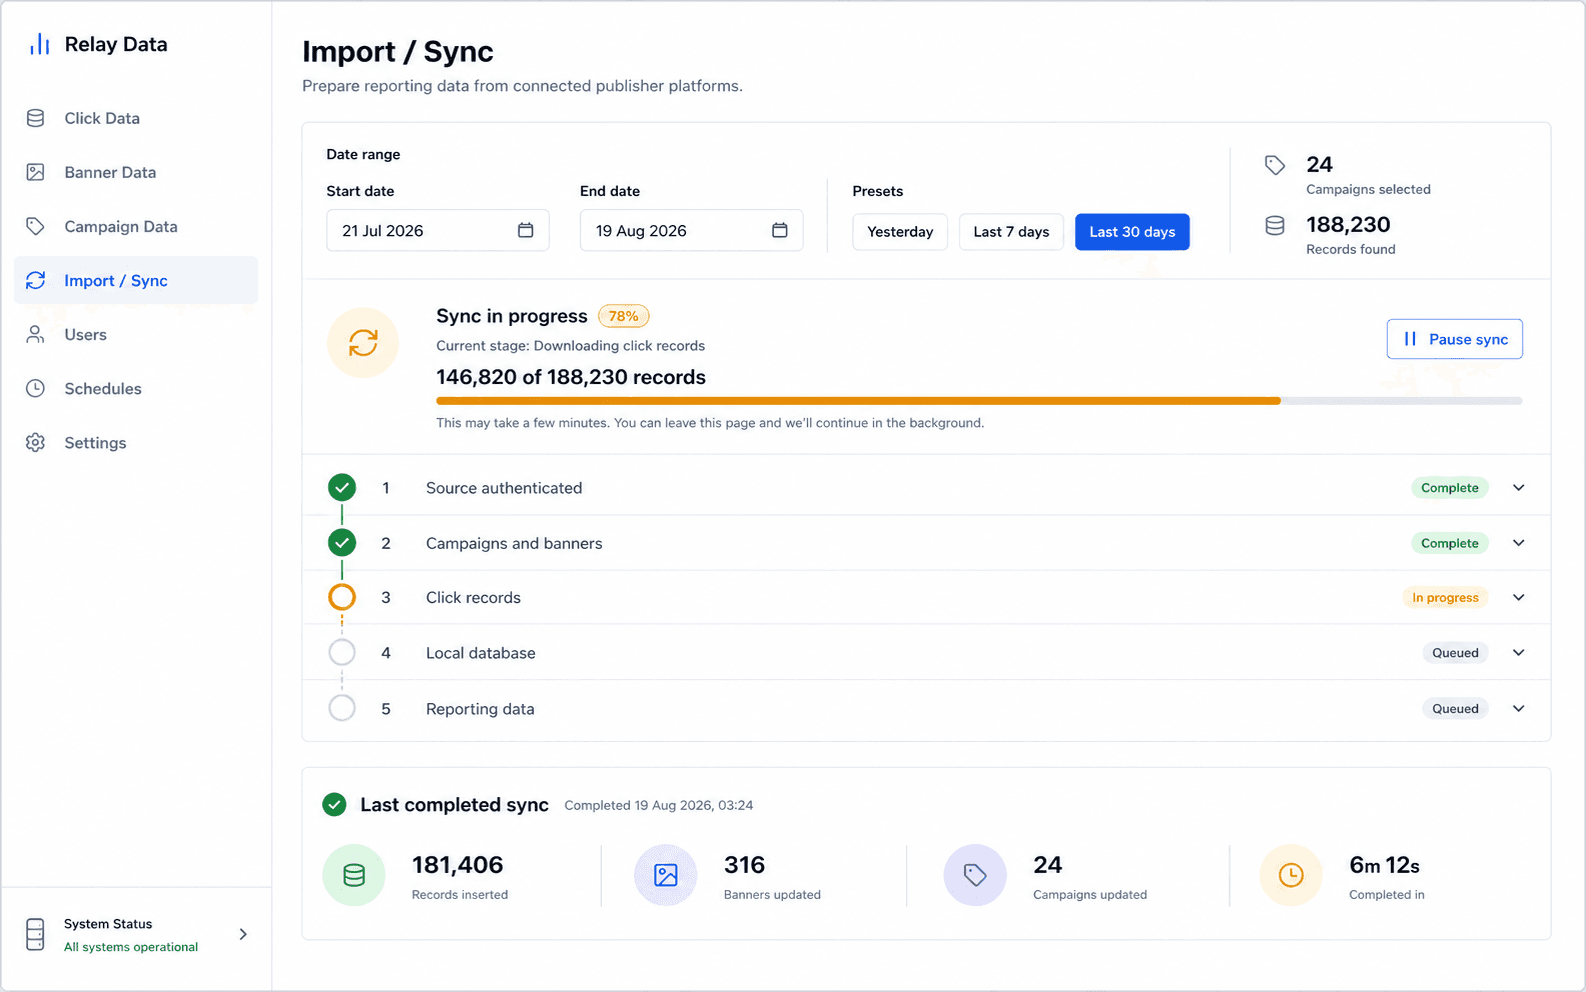Click the Completed in clock icon
This screenshot has height=992, width=1586.
point(1291,875)
